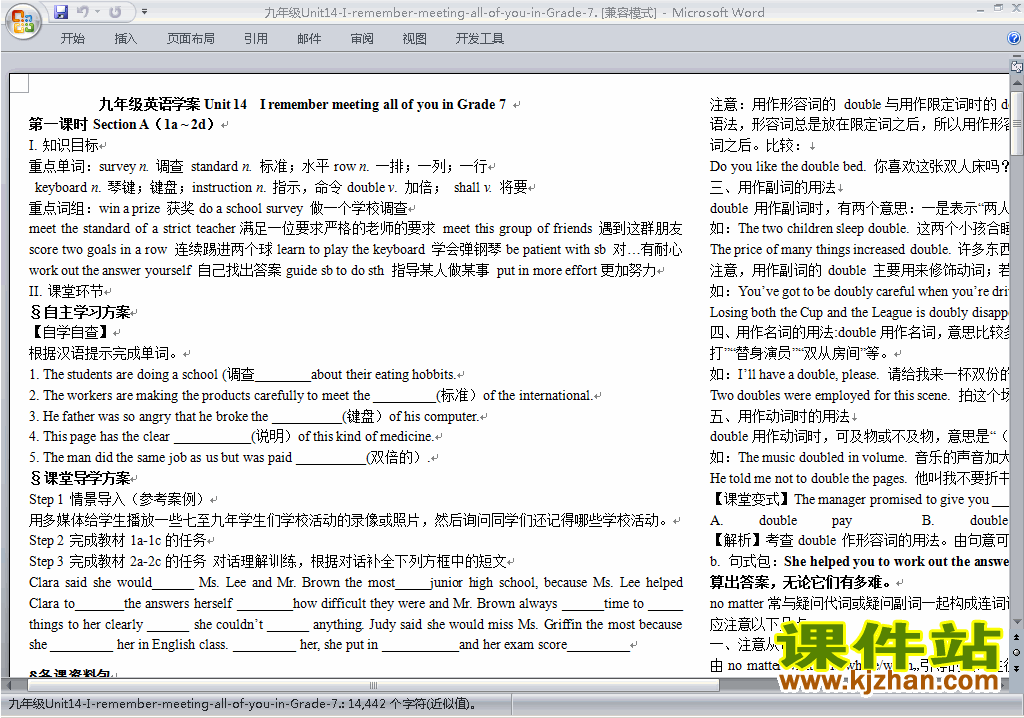
Task: Click the 重点单词 vocabulary line
Action: pyautogui.click(x=259, y=166)
